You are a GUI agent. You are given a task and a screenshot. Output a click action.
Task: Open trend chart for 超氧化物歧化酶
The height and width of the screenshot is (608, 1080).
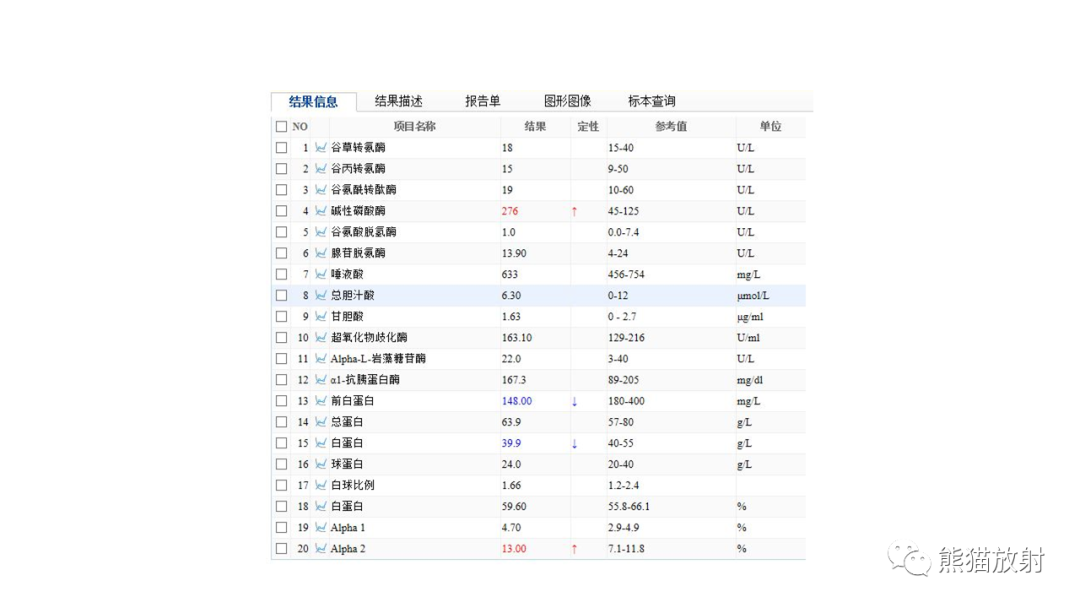tap(320, 337)
